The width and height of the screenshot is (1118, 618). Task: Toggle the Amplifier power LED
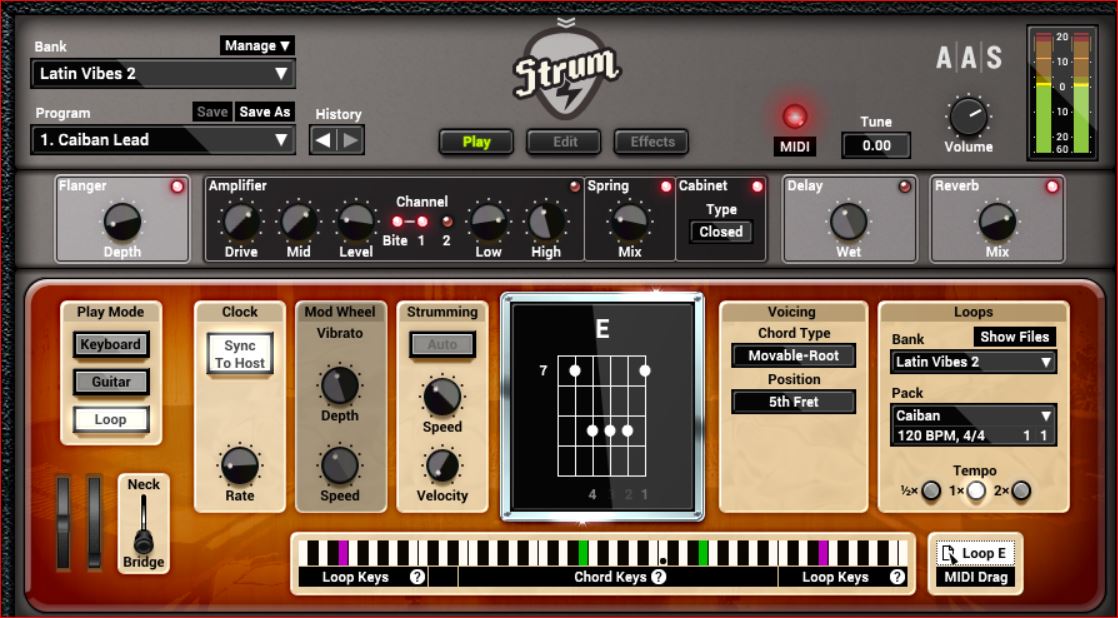coord(575,187)
